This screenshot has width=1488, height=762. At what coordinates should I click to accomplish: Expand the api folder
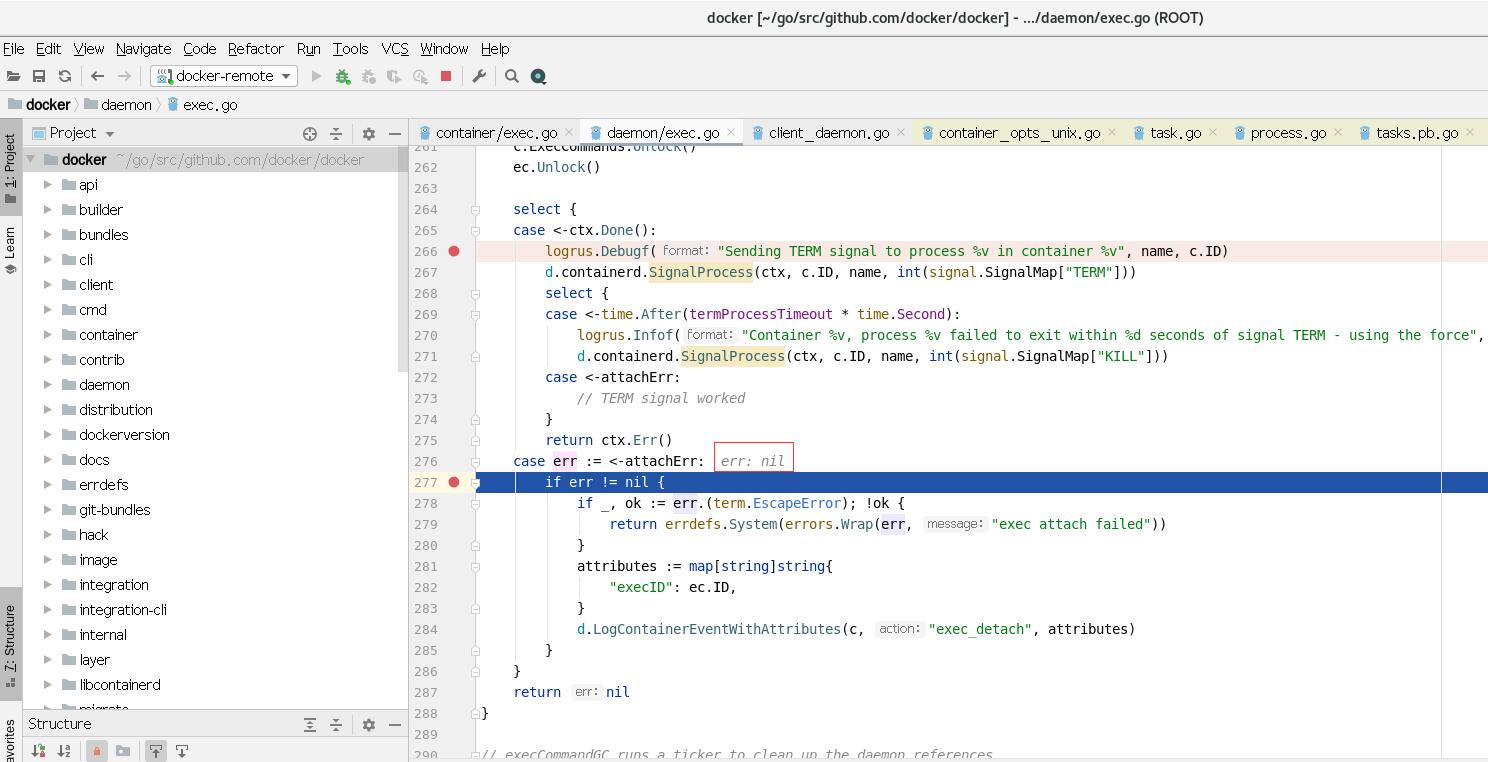click(x=48, y=184)
